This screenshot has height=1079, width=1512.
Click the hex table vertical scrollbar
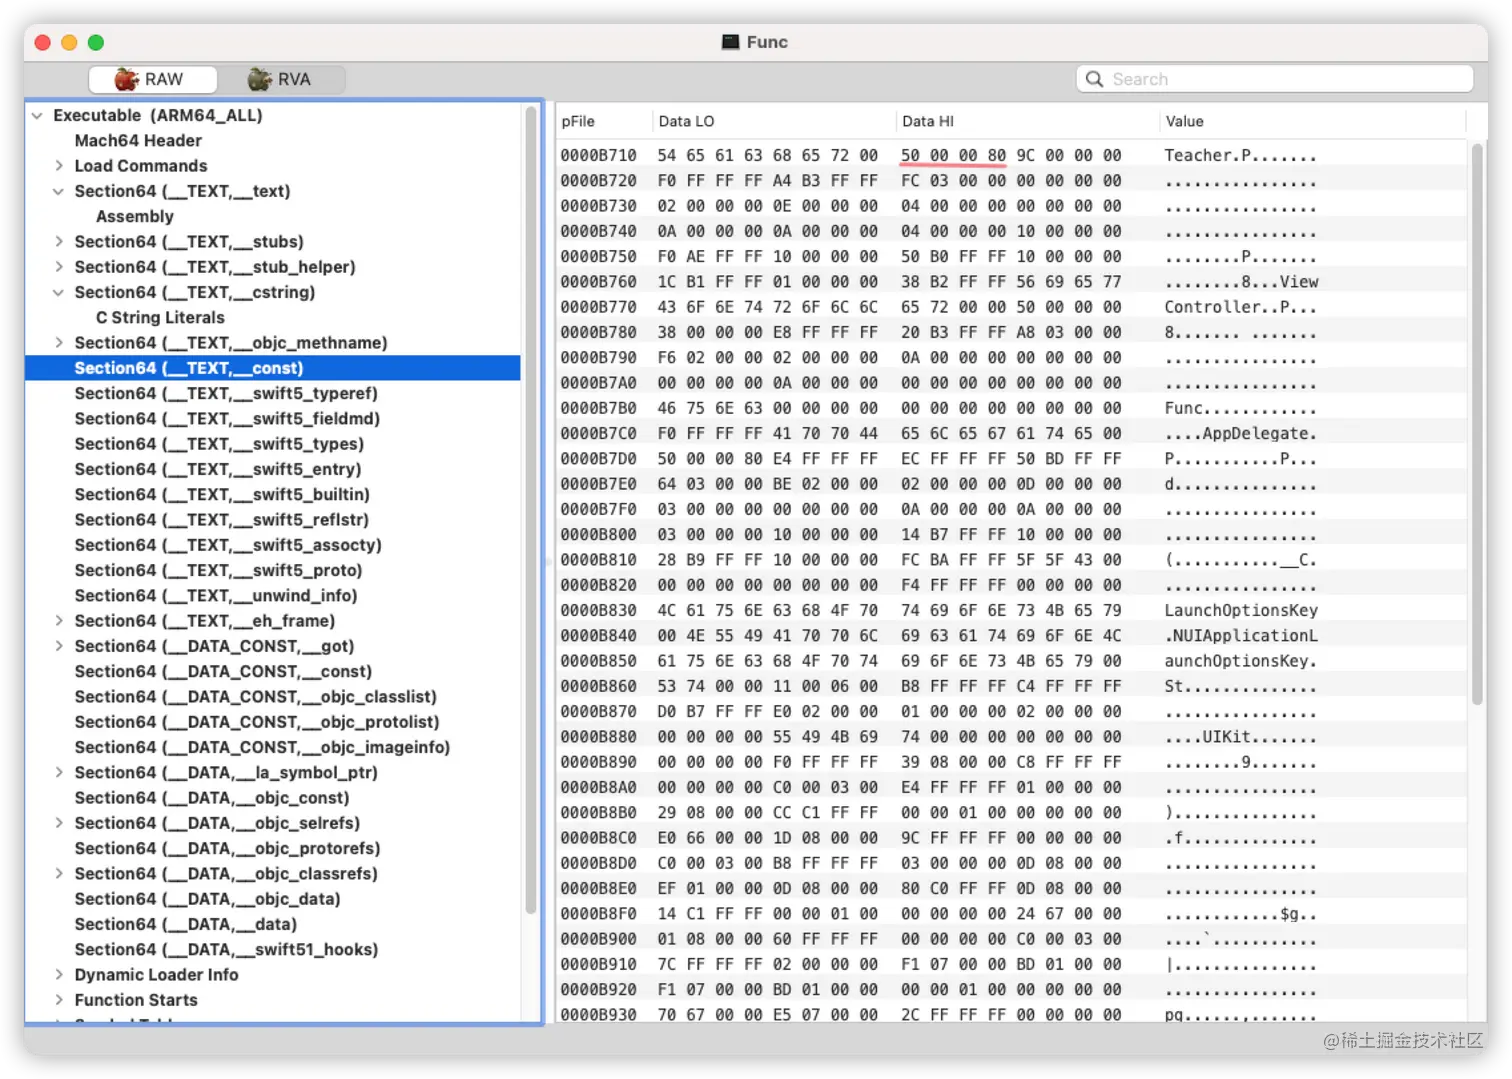1477,425
